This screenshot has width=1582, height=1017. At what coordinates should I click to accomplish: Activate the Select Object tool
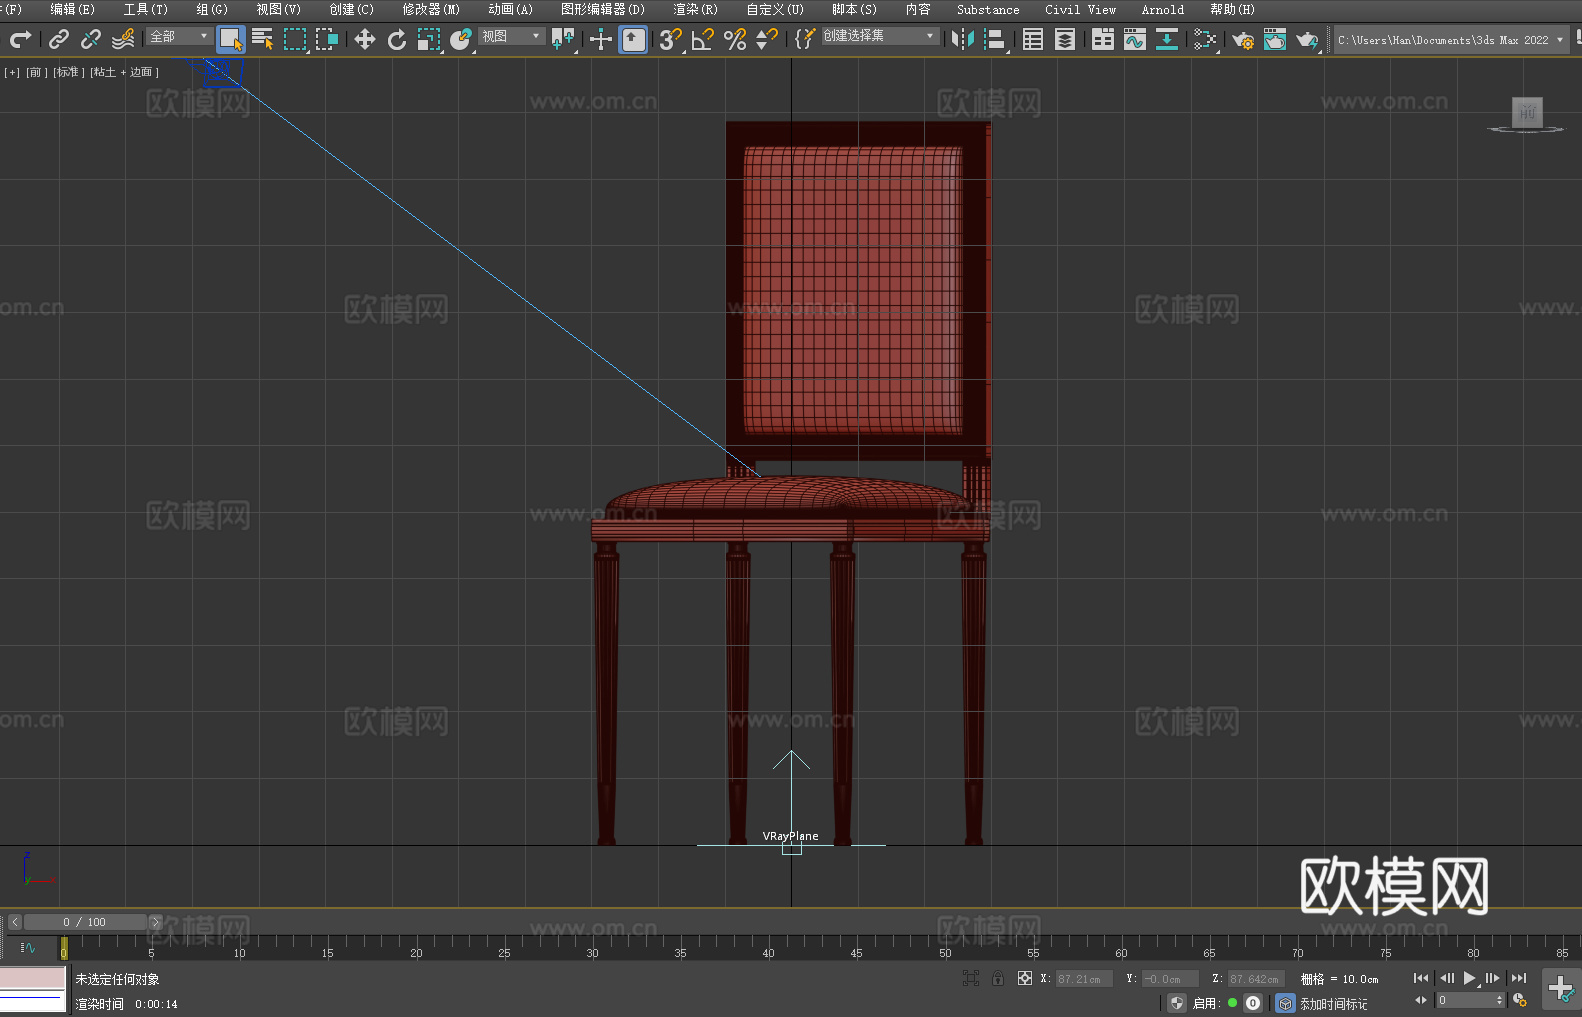coord(231,39)
